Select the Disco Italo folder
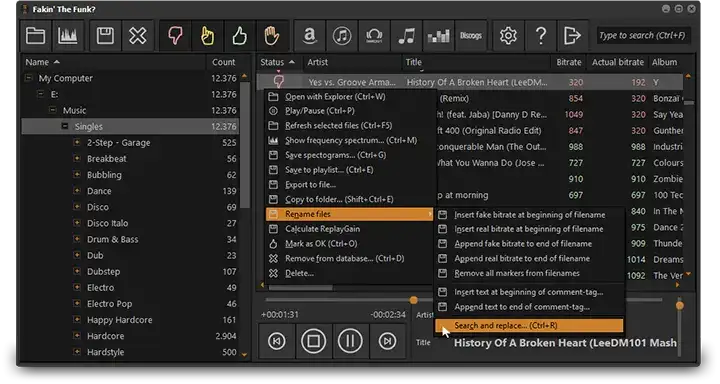The height and width of the screenshot is (384, 720). click(x=107, y=223)
